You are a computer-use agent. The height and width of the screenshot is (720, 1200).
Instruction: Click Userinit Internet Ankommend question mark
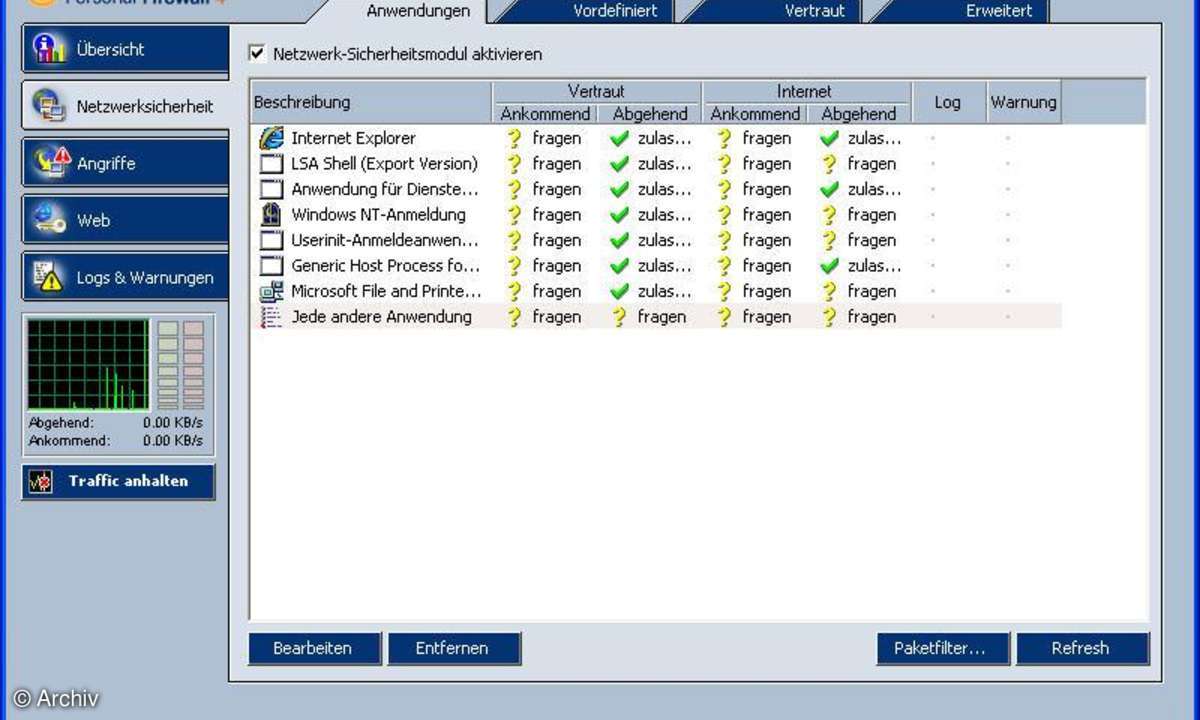coord(724,240)
